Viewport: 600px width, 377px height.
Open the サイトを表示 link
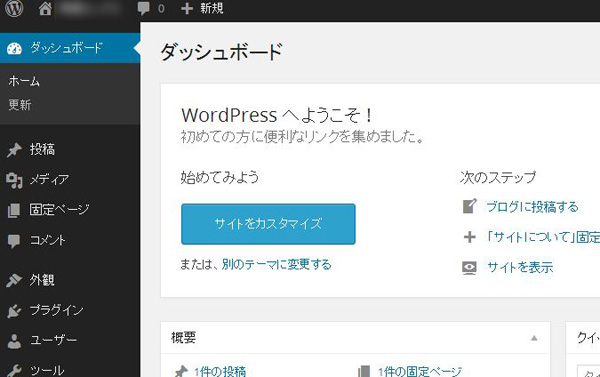(520, 267)
